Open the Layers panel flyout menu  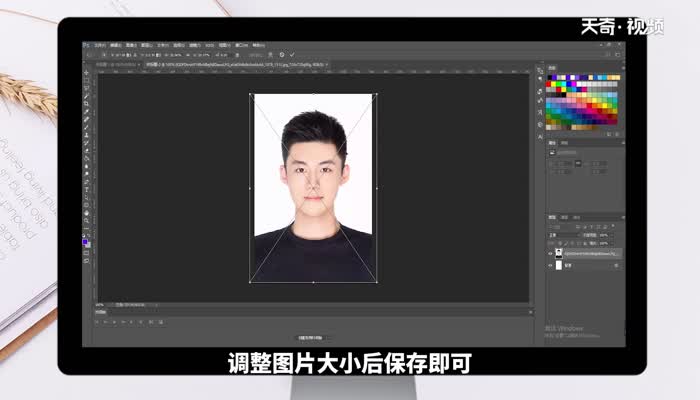click(x=622, y=217)
